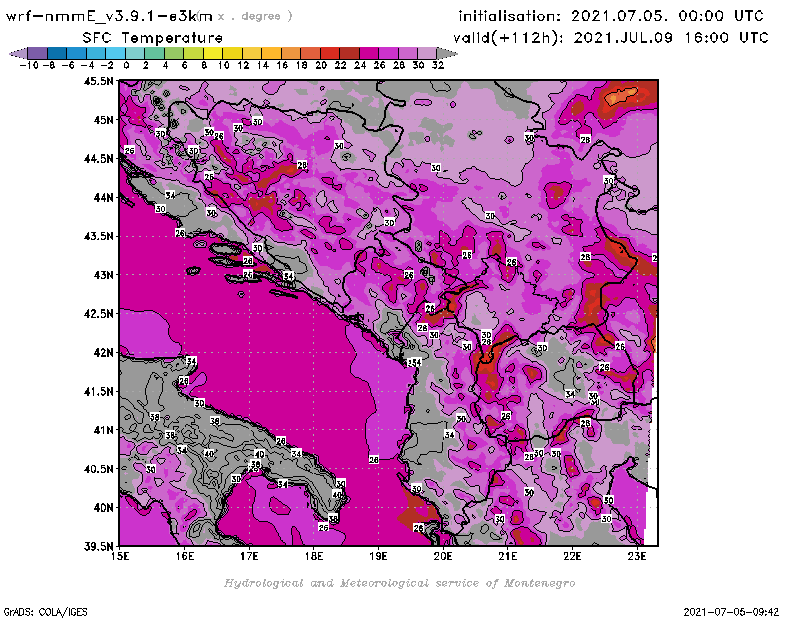
Task: Select the light blue -2 to 0 legend swatch
Action: click(x=116, y=53)
